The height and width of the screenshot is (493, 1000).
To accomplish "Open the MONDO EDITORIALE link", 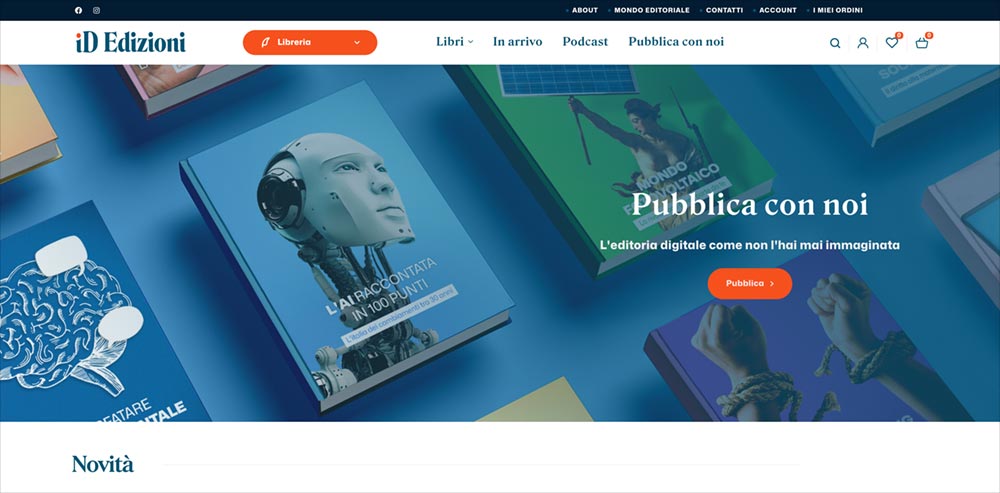I will tap(651, 10).
